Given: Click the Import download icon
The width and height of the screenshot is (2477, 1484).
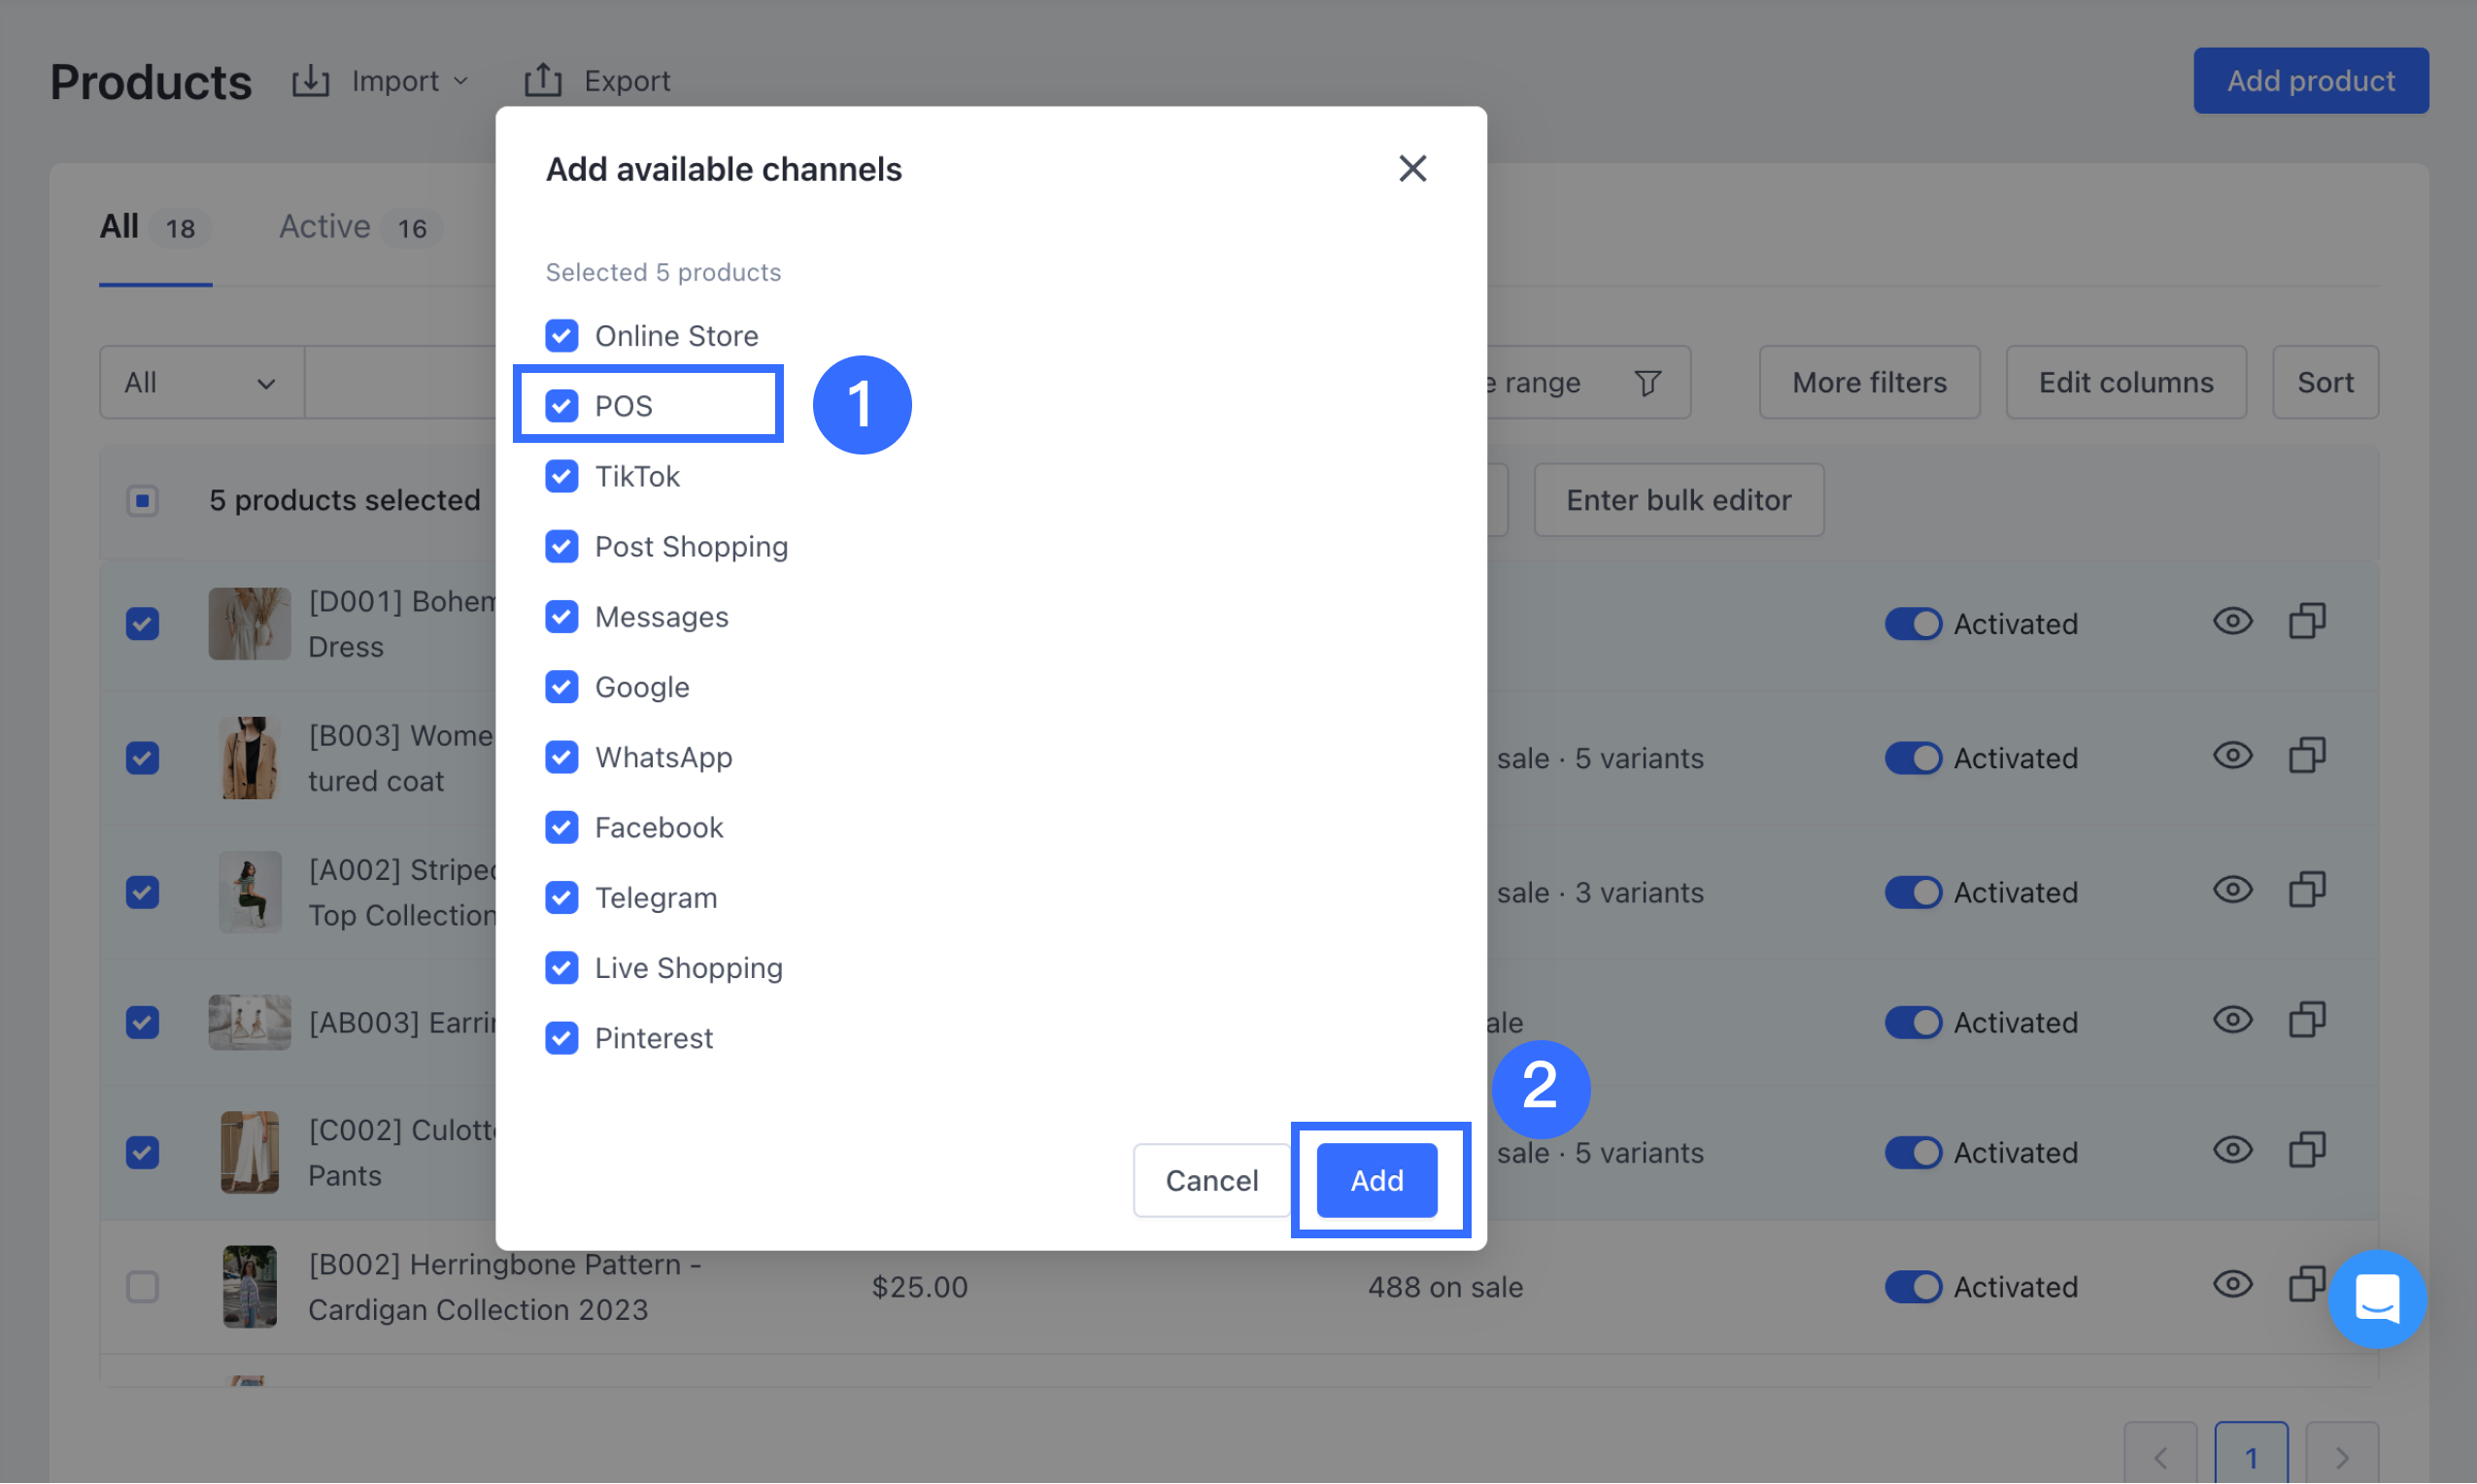Looking at the screenshot, I should [x=310, y=80].
